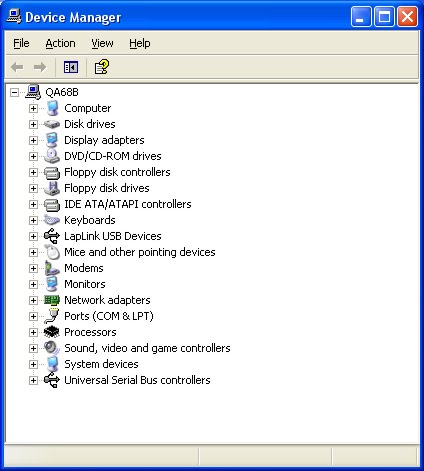Click the Properties help toolbar icon
Viewport: 424px width, 471px height.
[102, 67]
